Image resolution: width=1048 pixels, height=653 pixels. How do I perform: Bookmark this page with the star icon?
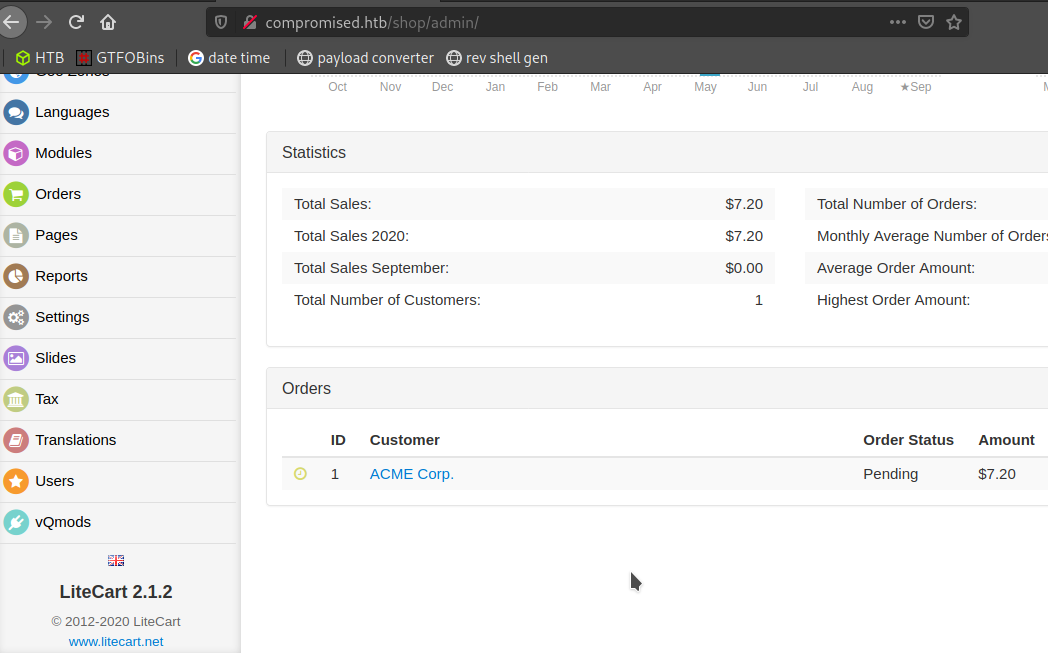(954, 22)
